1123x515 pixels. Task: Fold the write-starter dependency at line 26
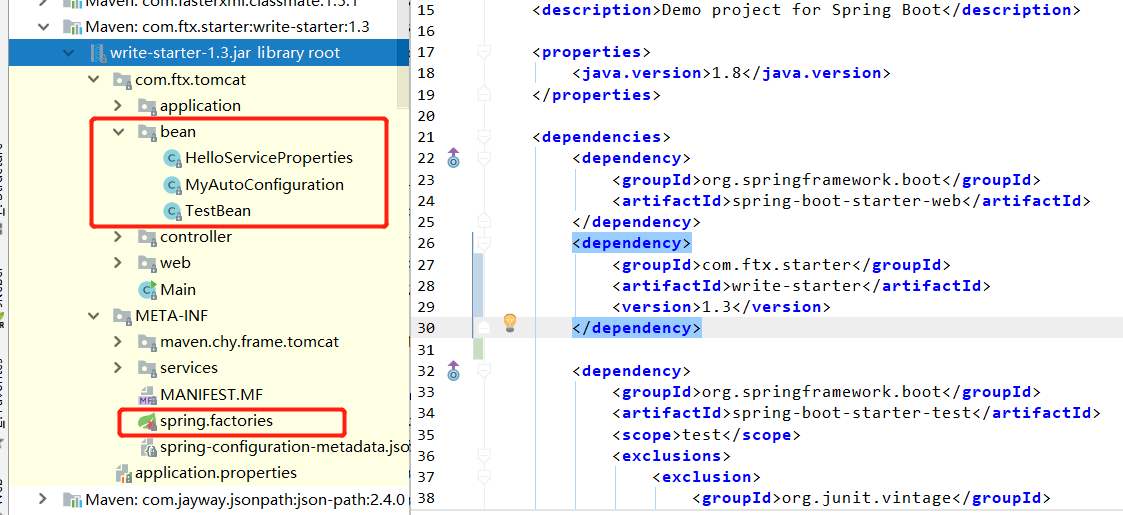point(485,243)
